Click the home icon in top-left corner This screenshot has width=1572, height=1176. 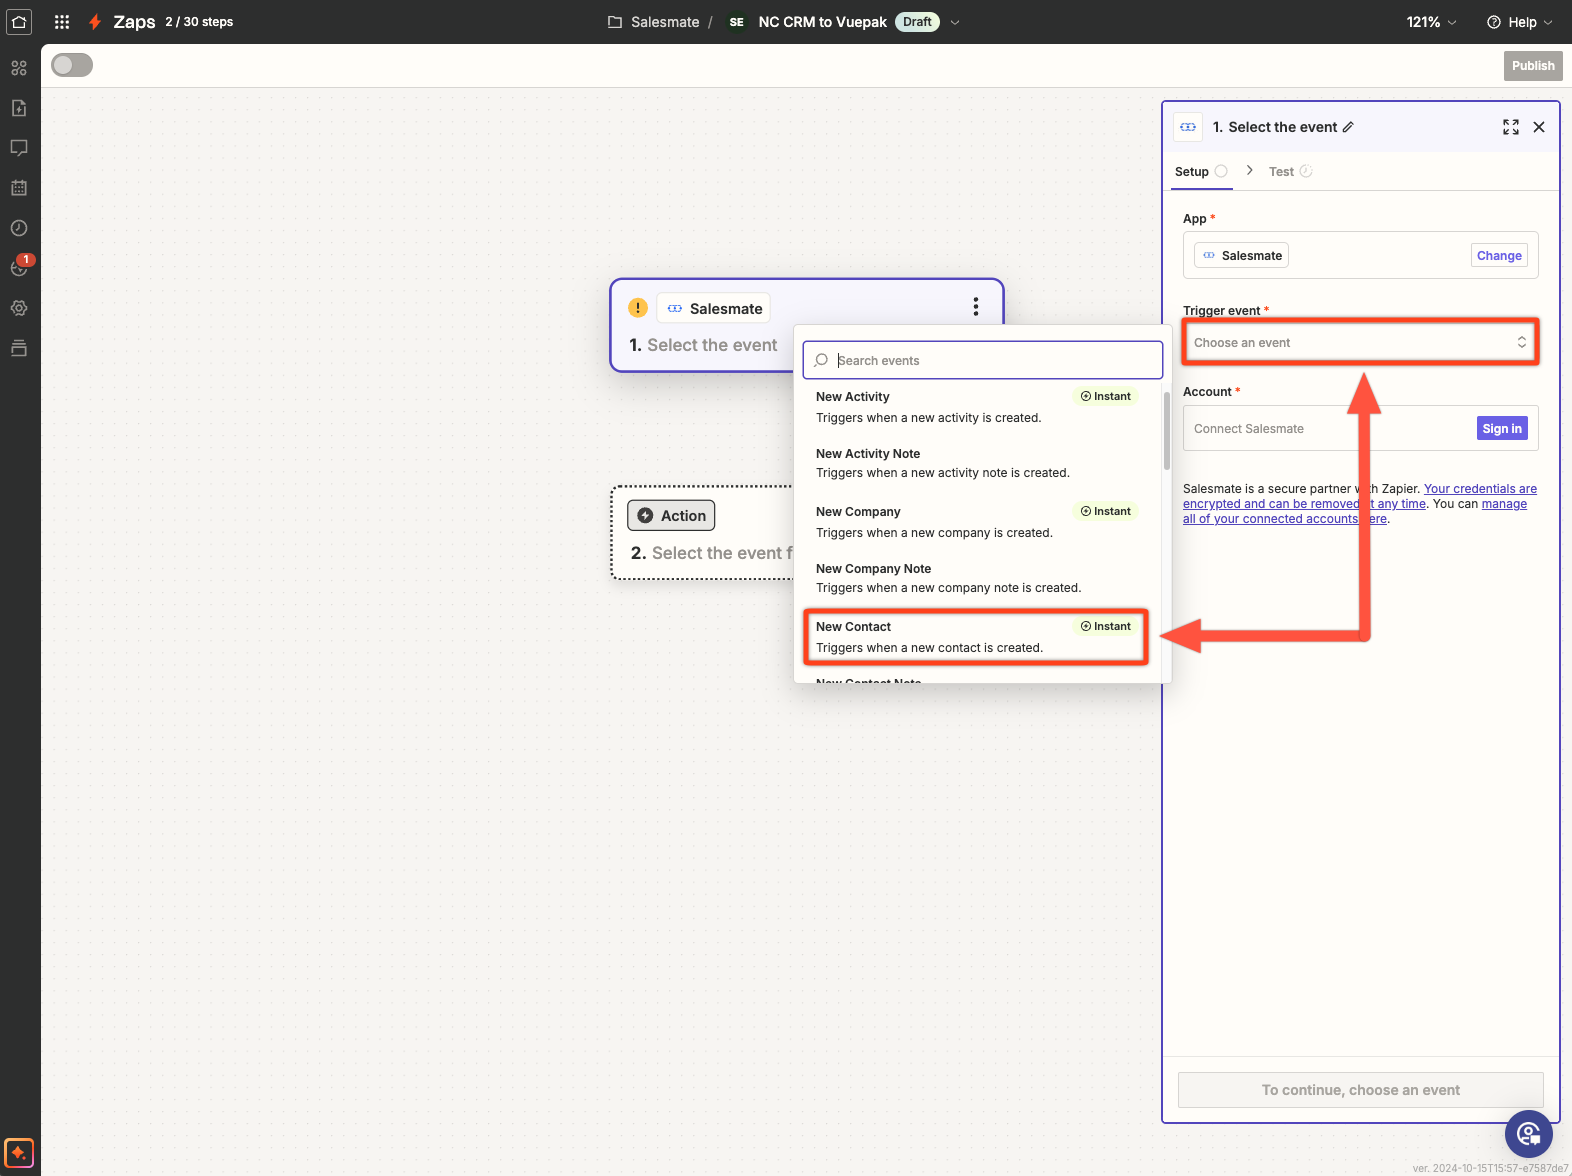[19, 22]
